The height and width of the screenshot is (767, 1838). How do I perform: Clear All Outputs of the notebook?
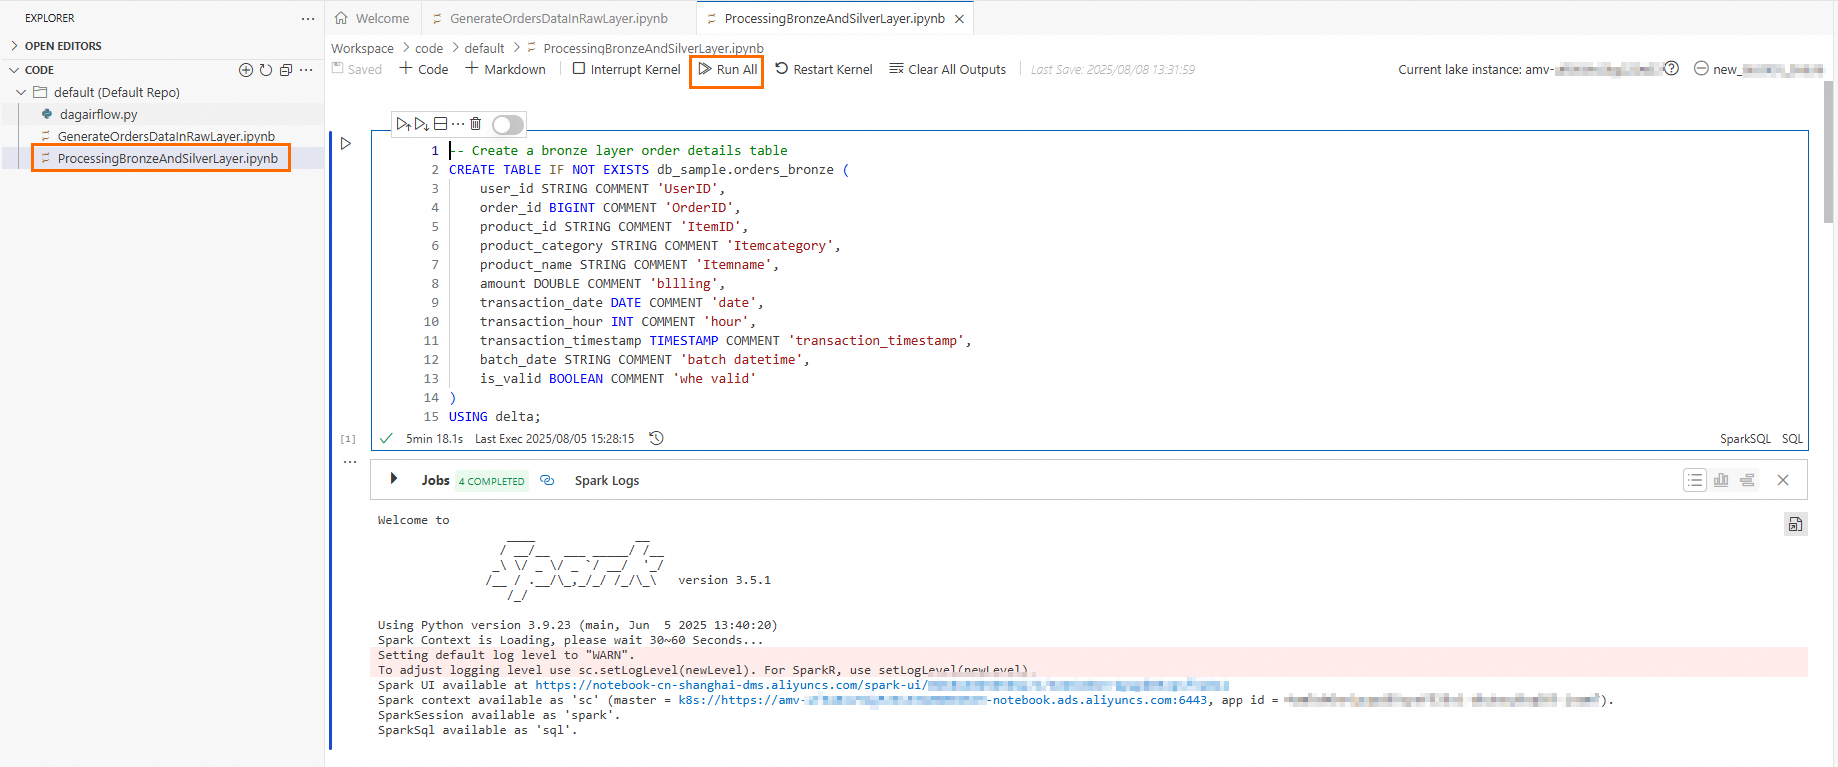click(x=948, y=69)
